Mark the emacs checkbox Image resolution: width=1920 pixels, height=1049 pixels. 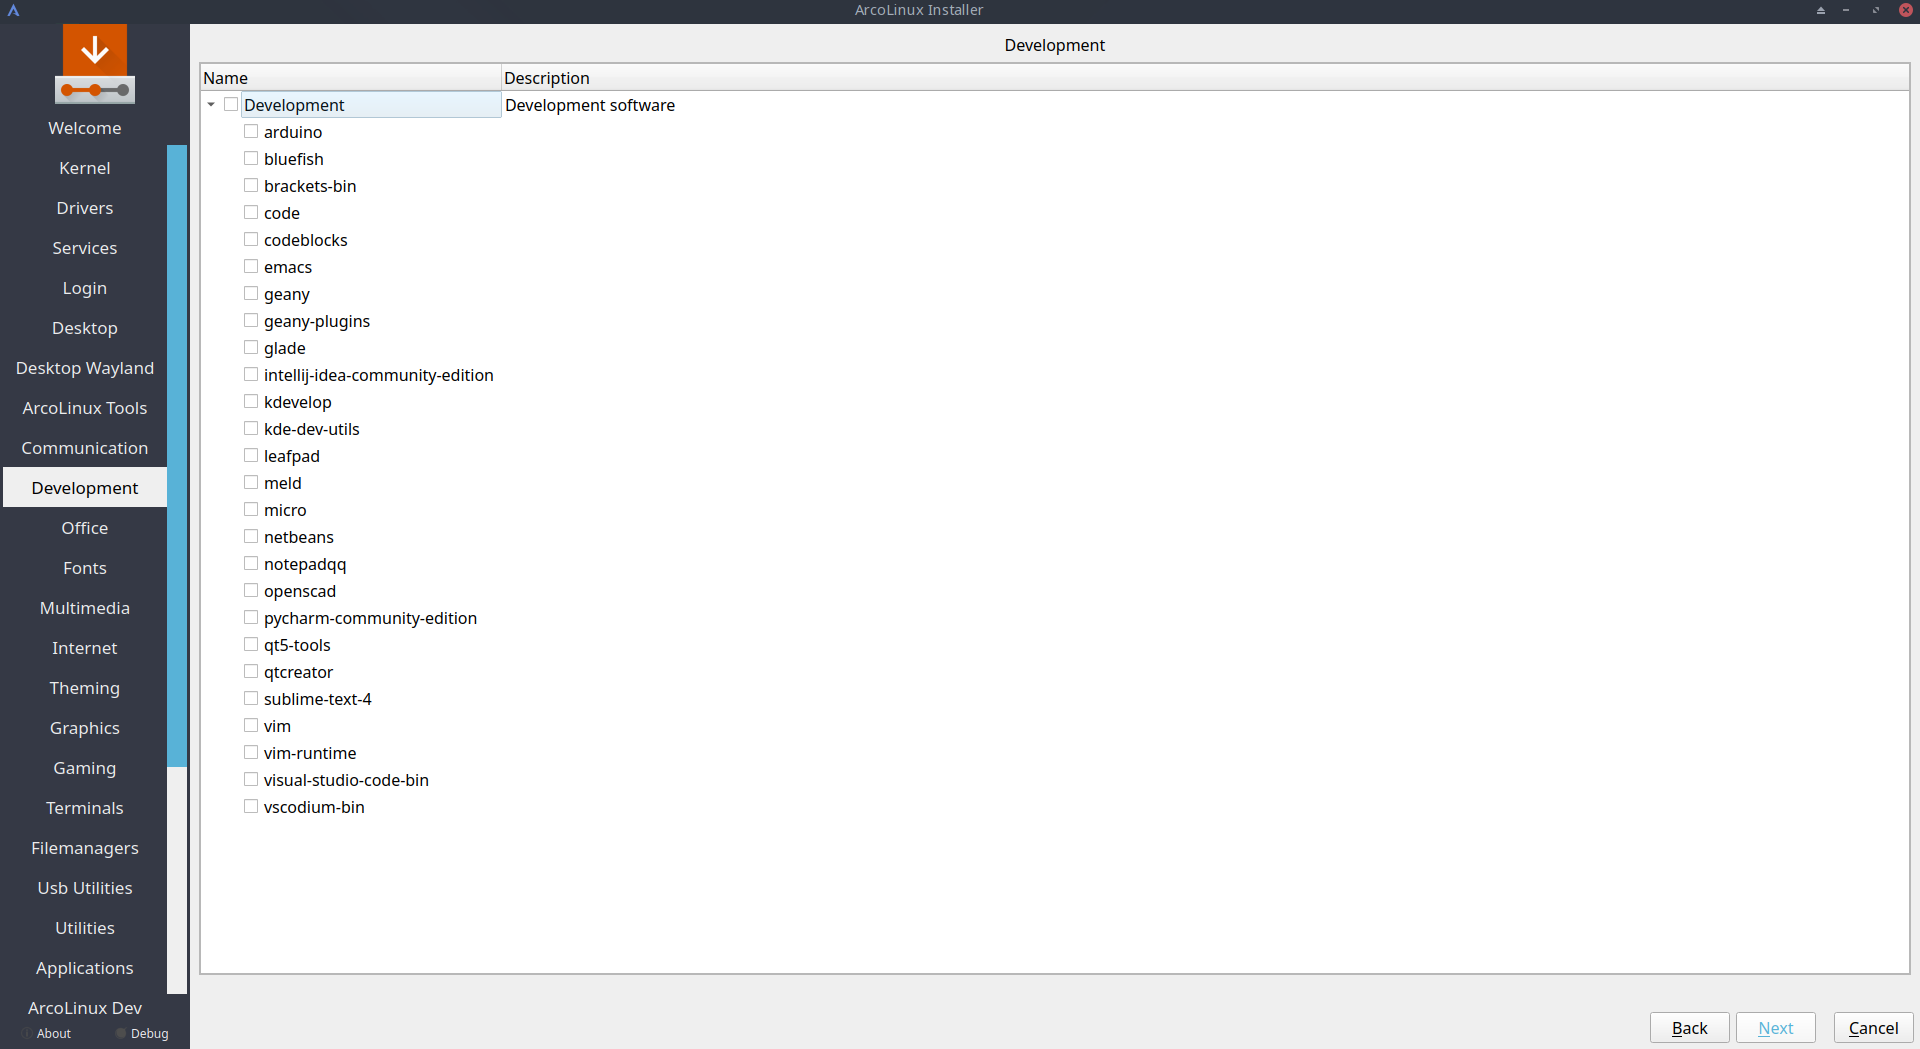pyautogui.click(x=251, y=267)
